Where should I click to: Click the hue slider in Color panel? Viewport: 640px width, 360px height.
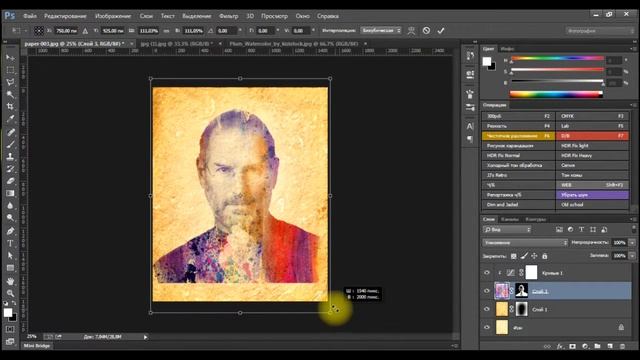pos(557,59)
